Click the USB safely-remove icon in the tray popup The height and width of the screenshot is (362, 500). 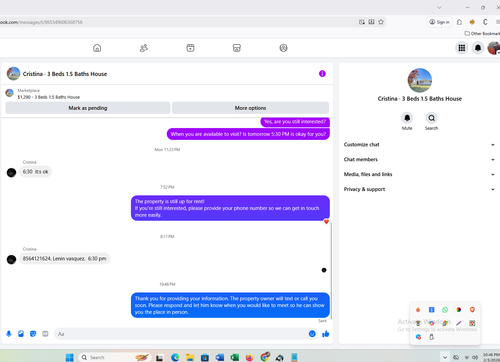[431, 337]
